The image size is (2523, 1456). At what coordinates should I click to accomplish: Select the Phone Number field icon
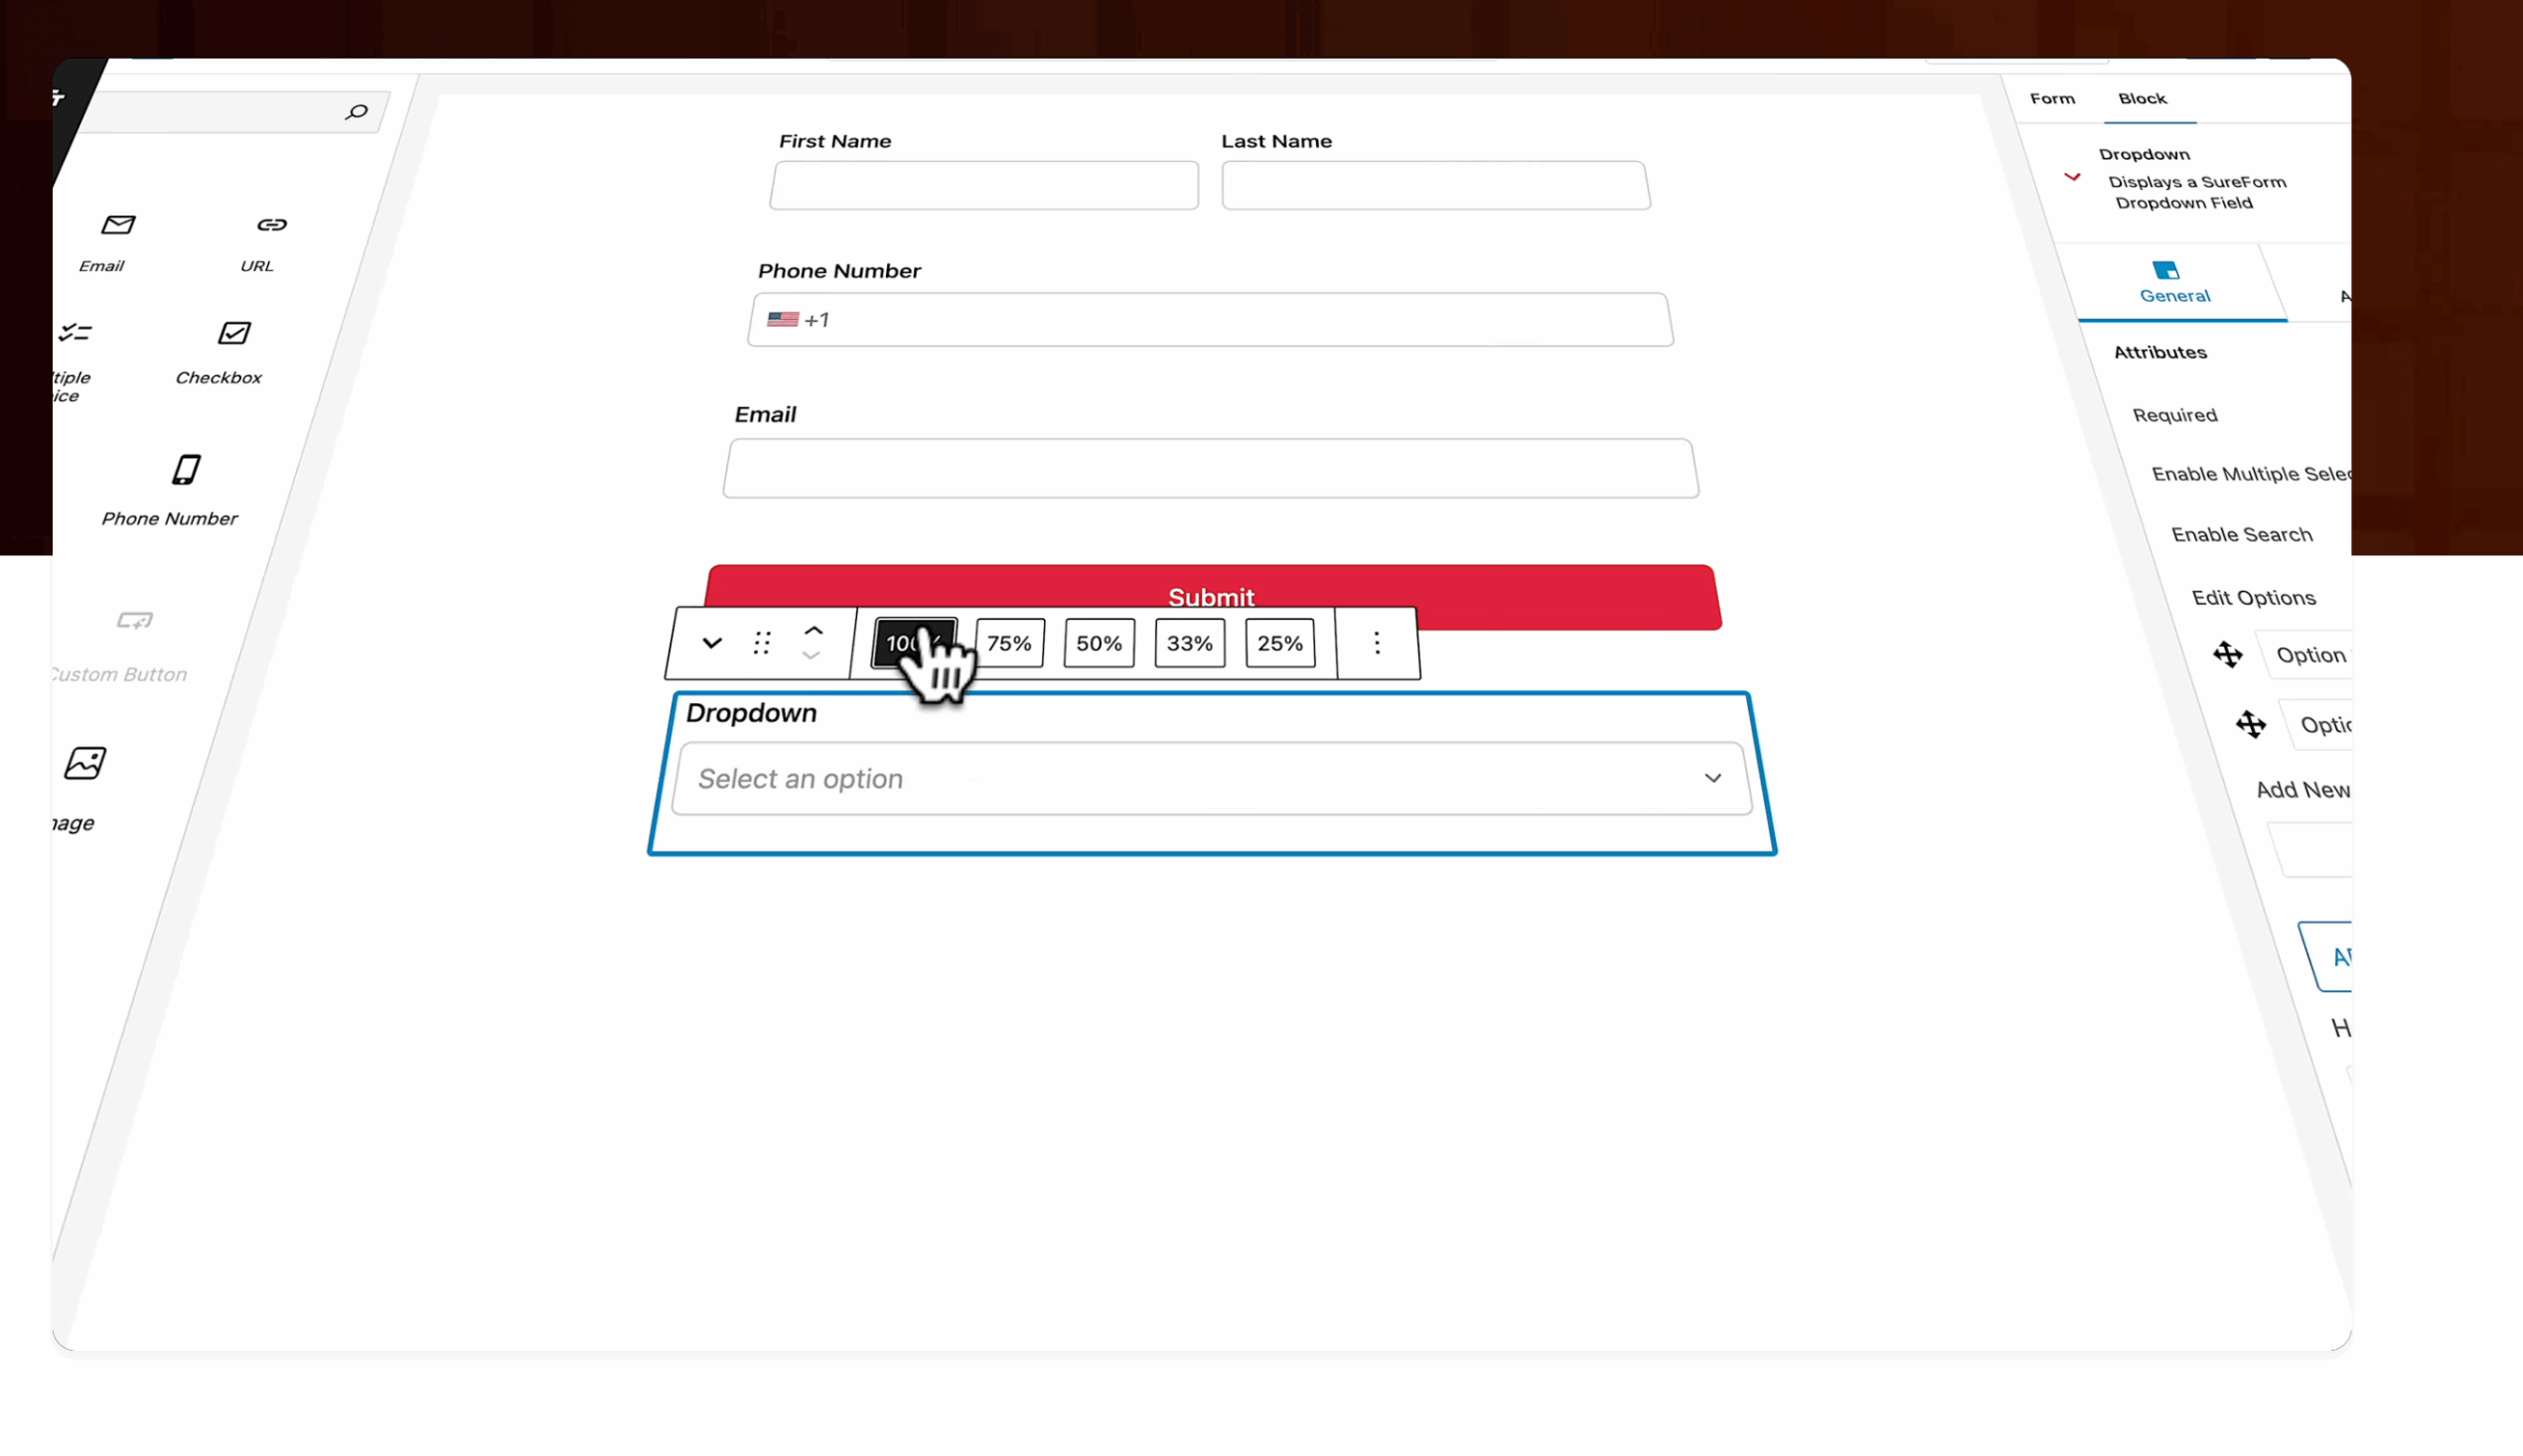[x=187, y=468]
